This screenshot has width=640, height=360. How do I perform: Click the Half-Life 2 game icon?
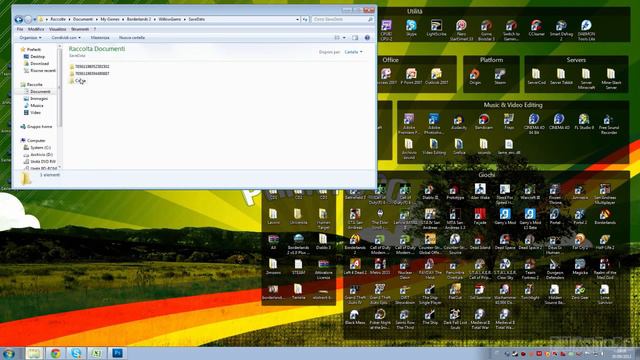(604, 242)
